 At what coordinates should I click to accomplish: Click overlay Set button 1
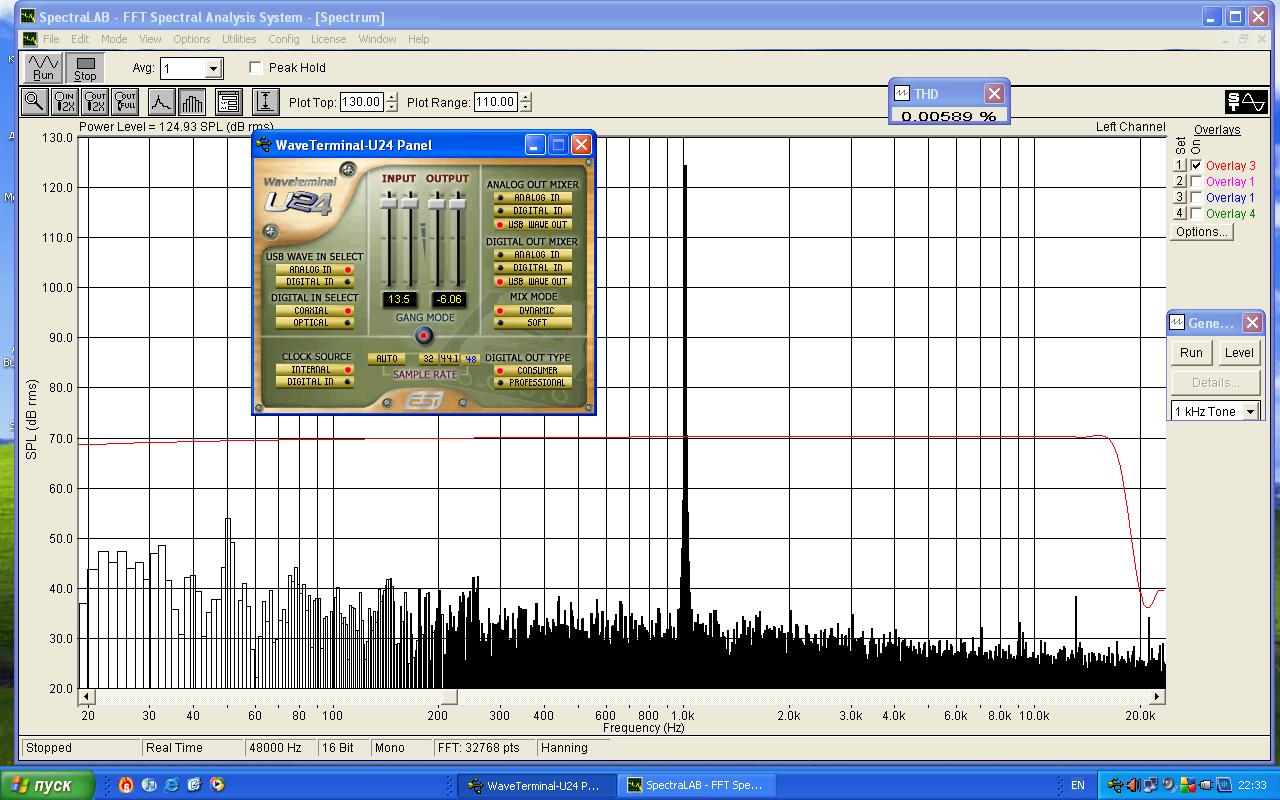point(1179,165)
